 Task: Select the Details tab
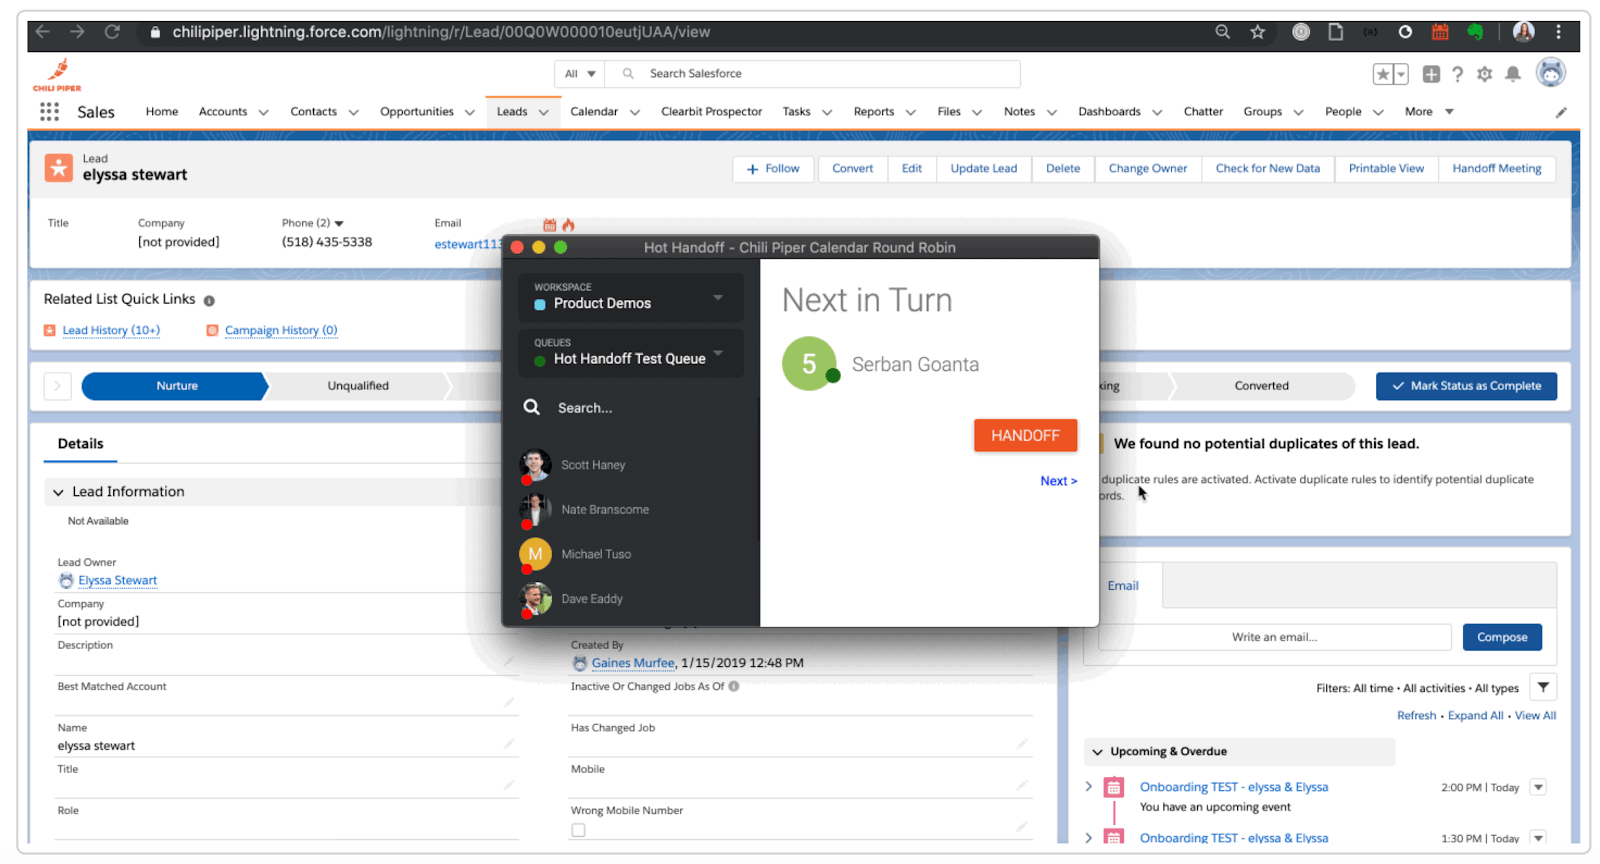click(80, 444)
